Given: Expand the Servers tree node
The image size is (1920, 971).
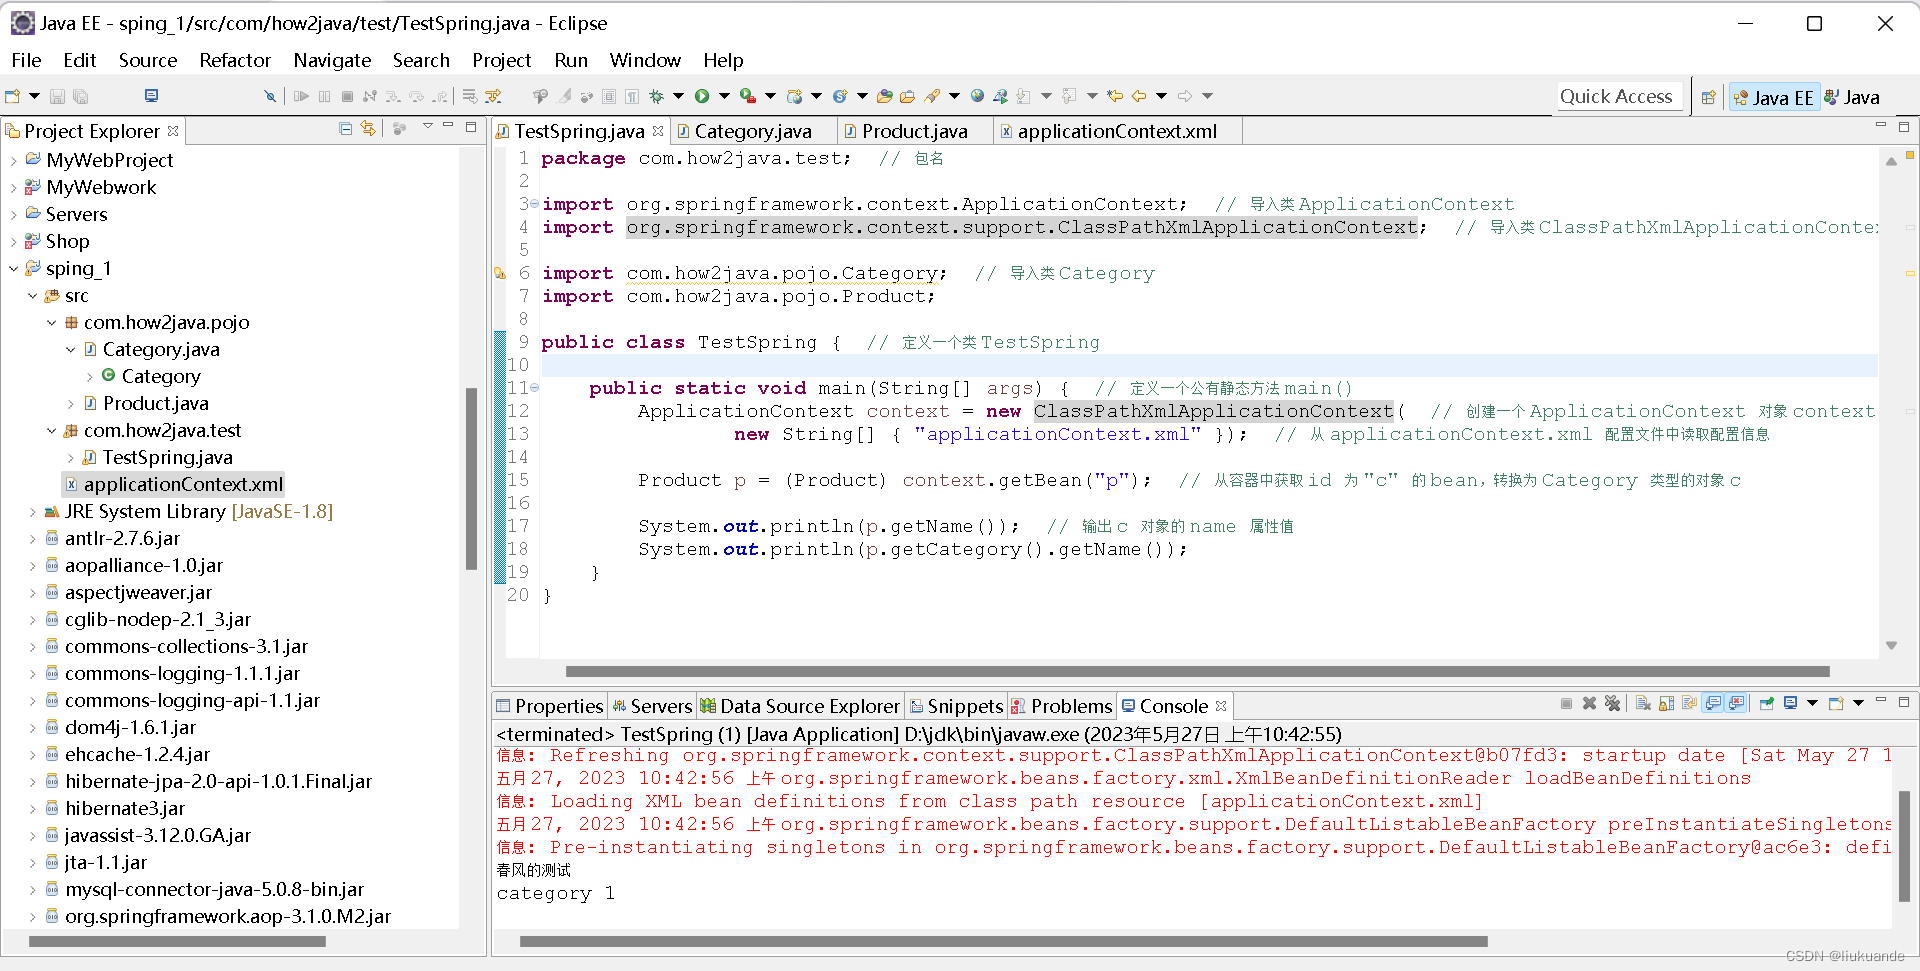Looking at the screenshot, I should (13, 214).
